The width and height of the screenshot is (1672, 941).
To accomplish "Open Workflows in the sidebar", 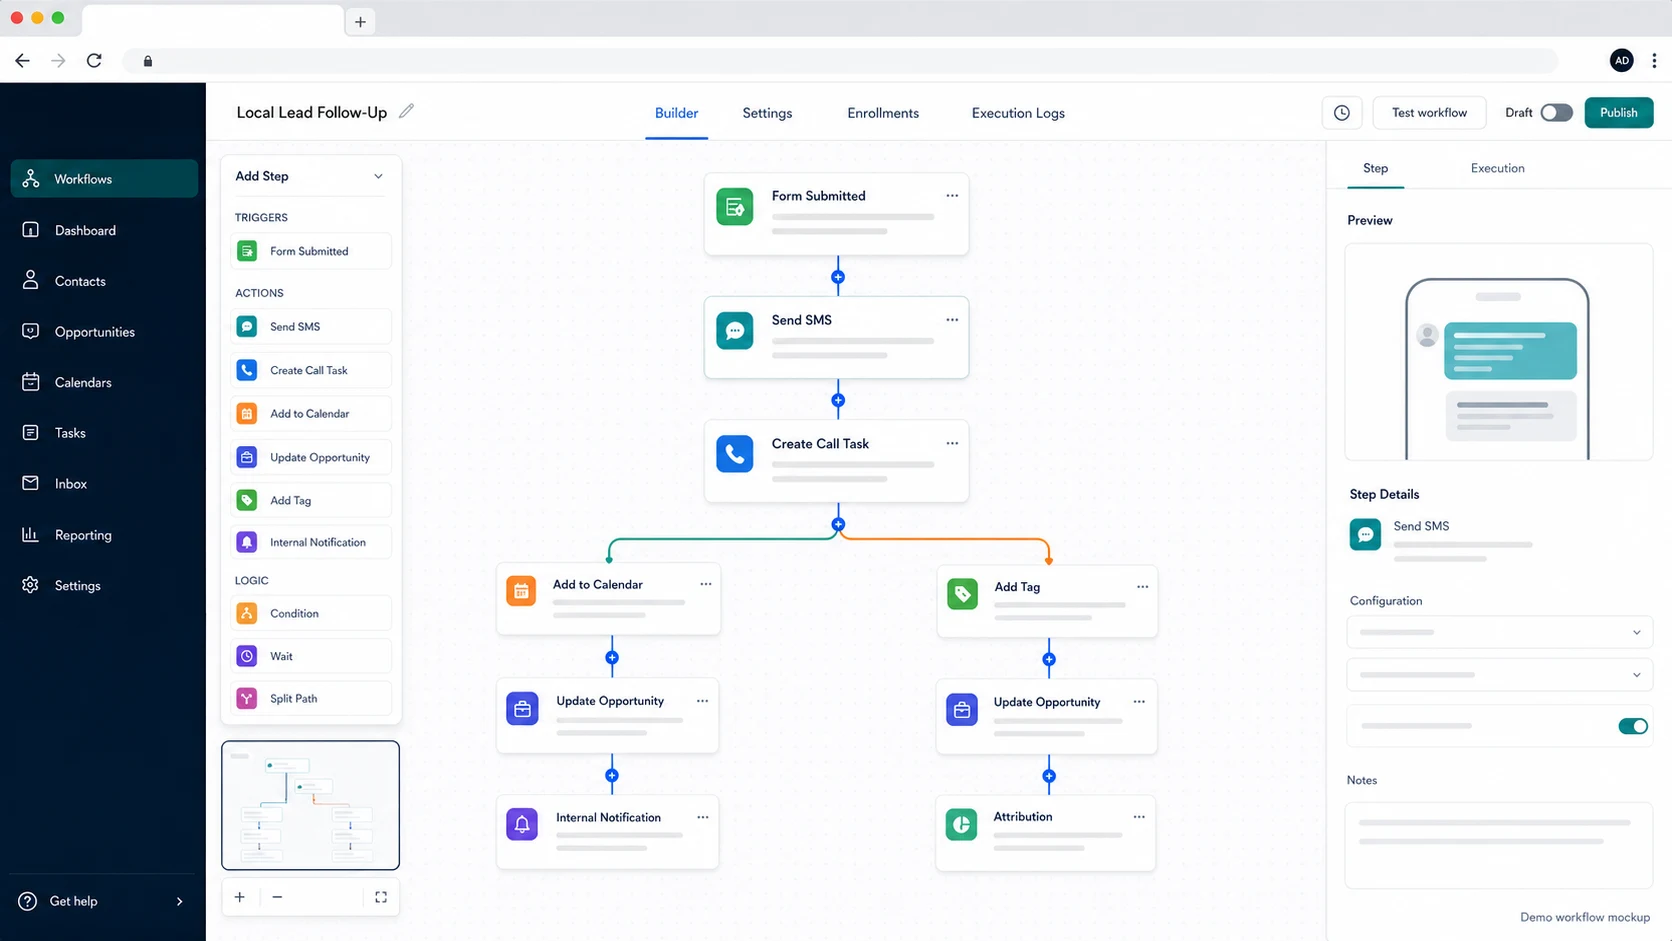I will (104, 179).
